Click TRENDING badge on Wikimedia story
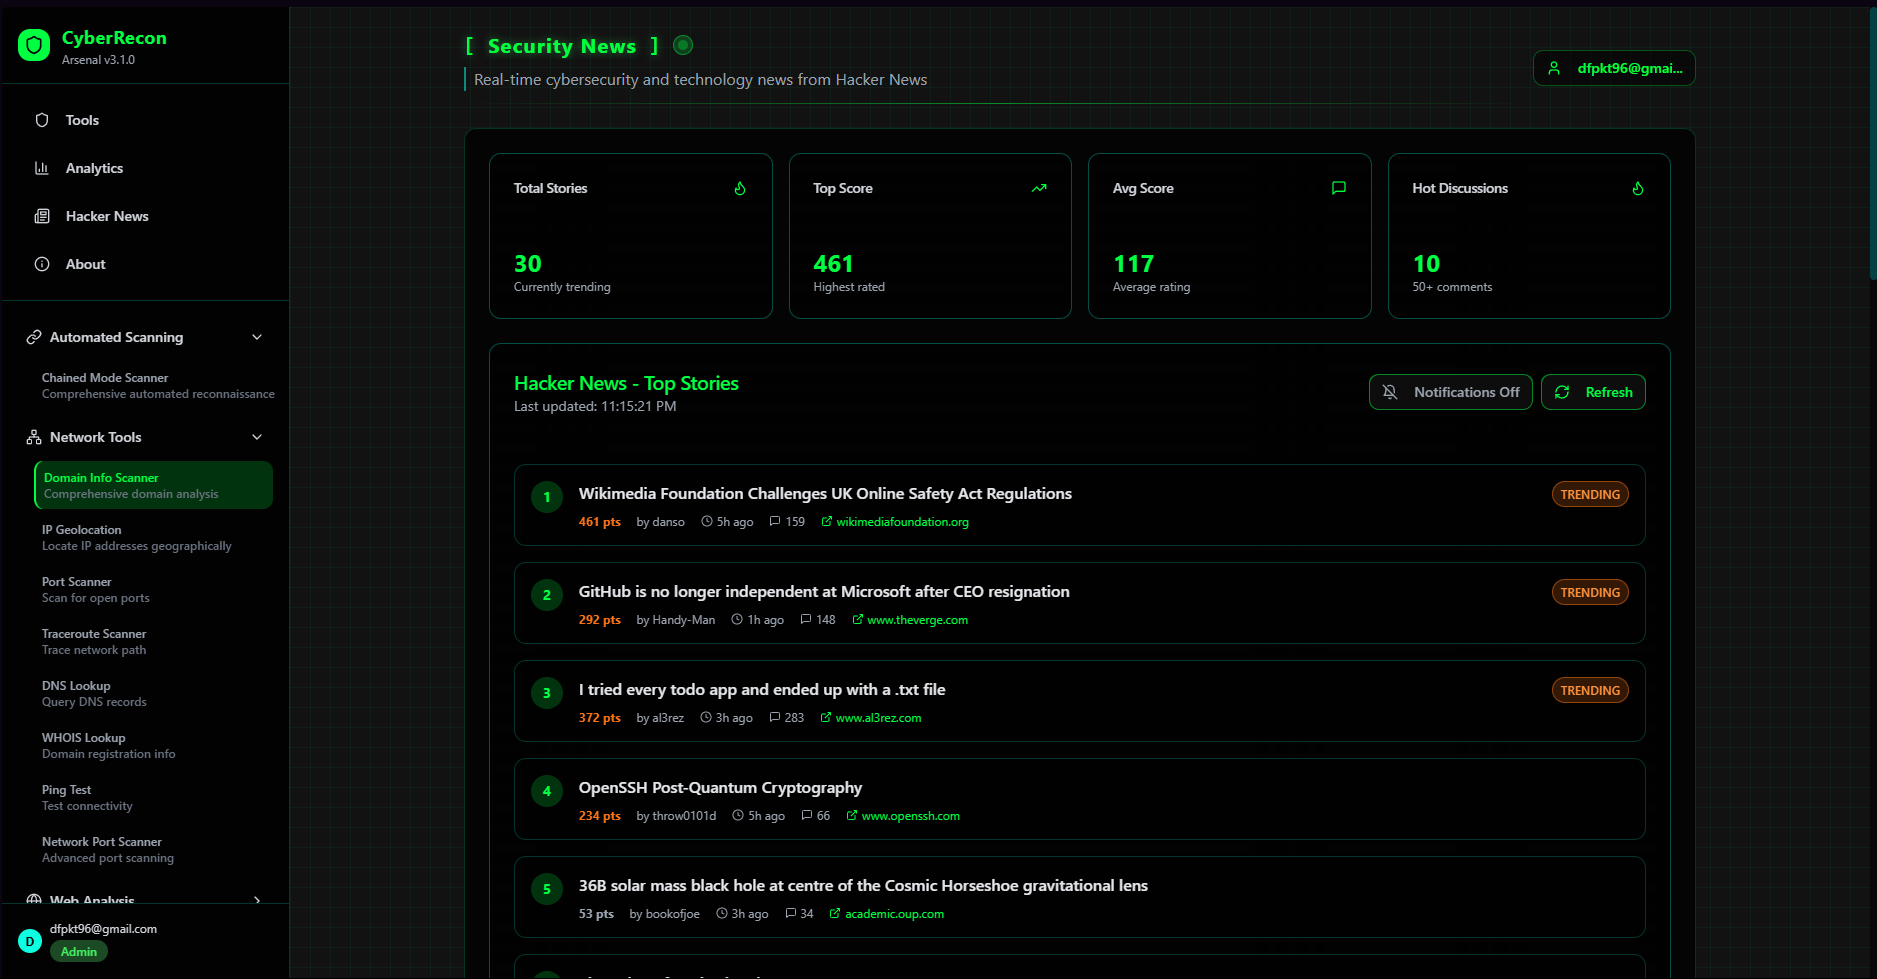This screenshot has width=1877, height=979. click(x=1590, y=494)
